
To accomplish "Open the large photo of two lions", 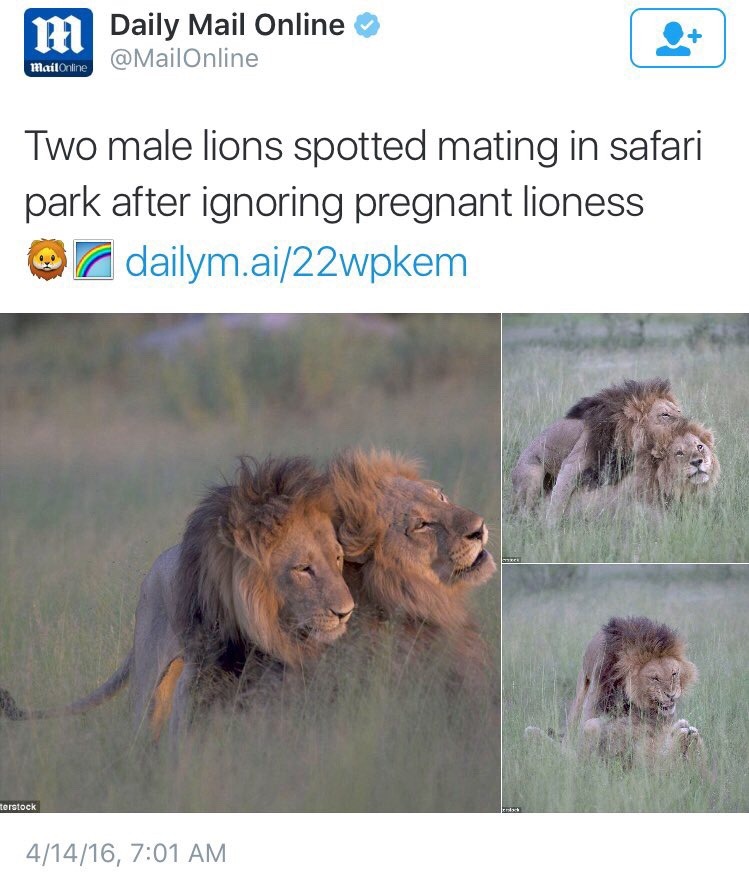I will [x=250, y=563].
